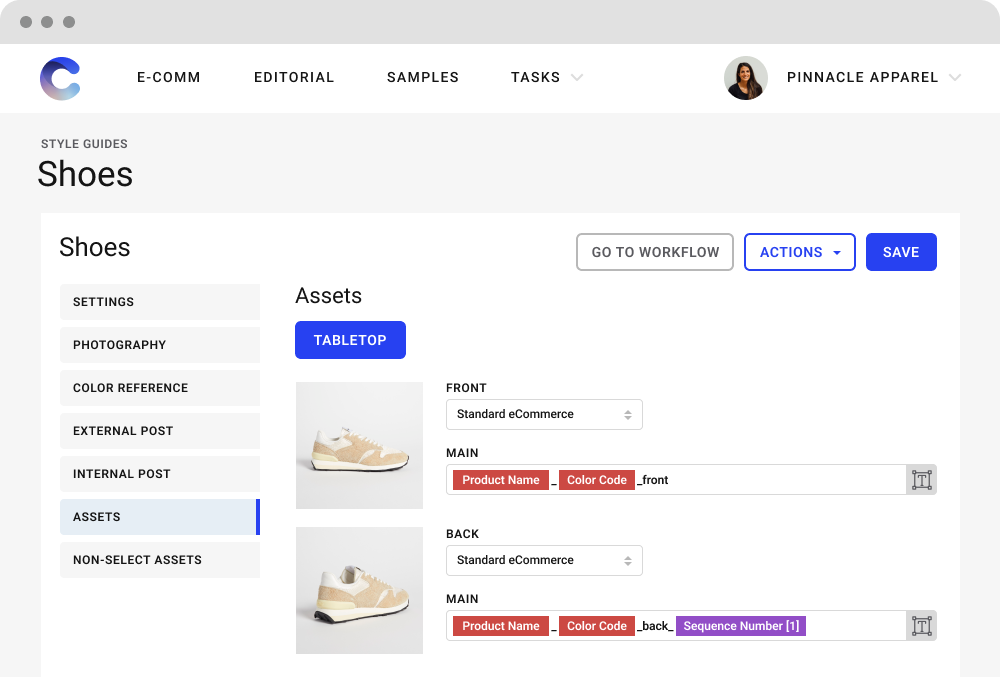
Task: Open the BACK Standard eCommerce selector
Action: pos(544,560)
